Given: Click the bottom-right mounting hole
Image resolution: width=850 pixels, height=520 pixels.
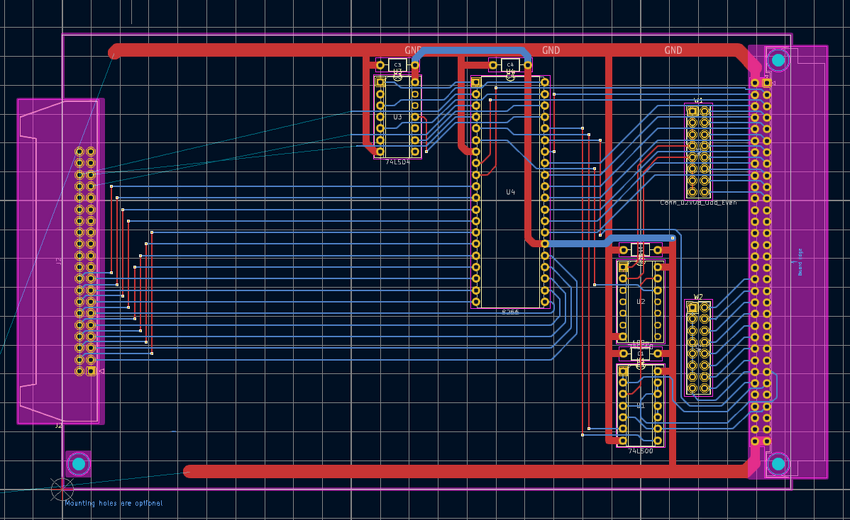Looking at the screenshot, I should tap(778, 464).
